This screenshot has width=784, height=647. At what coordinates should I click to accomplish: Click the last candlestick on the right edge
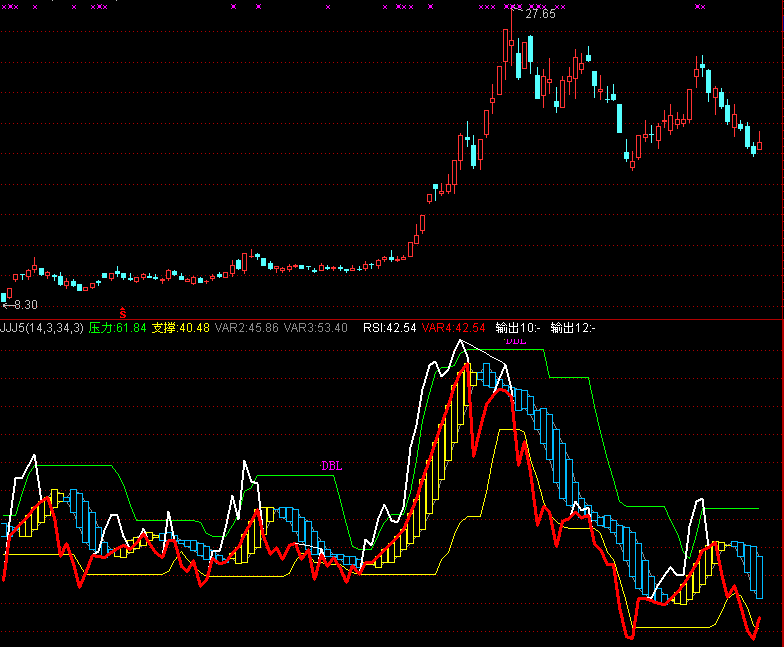click(x=759, y=145)
